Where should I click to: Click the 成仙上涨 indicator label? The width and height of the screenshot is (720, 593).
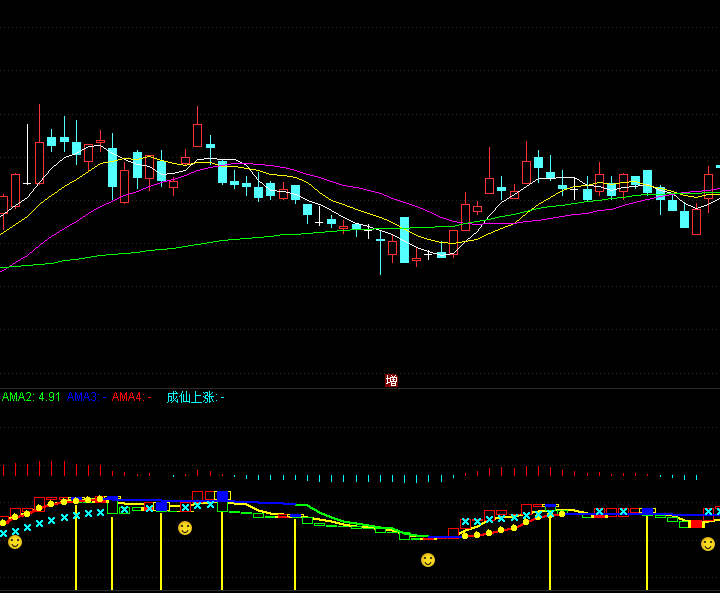click(195, 397)
